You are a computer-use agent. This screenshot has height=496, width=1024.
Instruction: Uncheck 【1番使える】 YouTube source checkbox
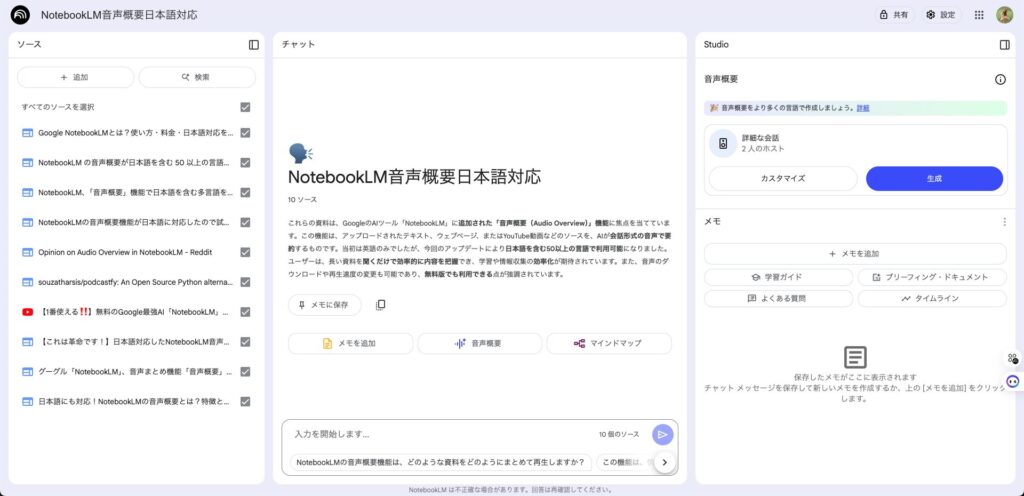click(x=245, y=312)
